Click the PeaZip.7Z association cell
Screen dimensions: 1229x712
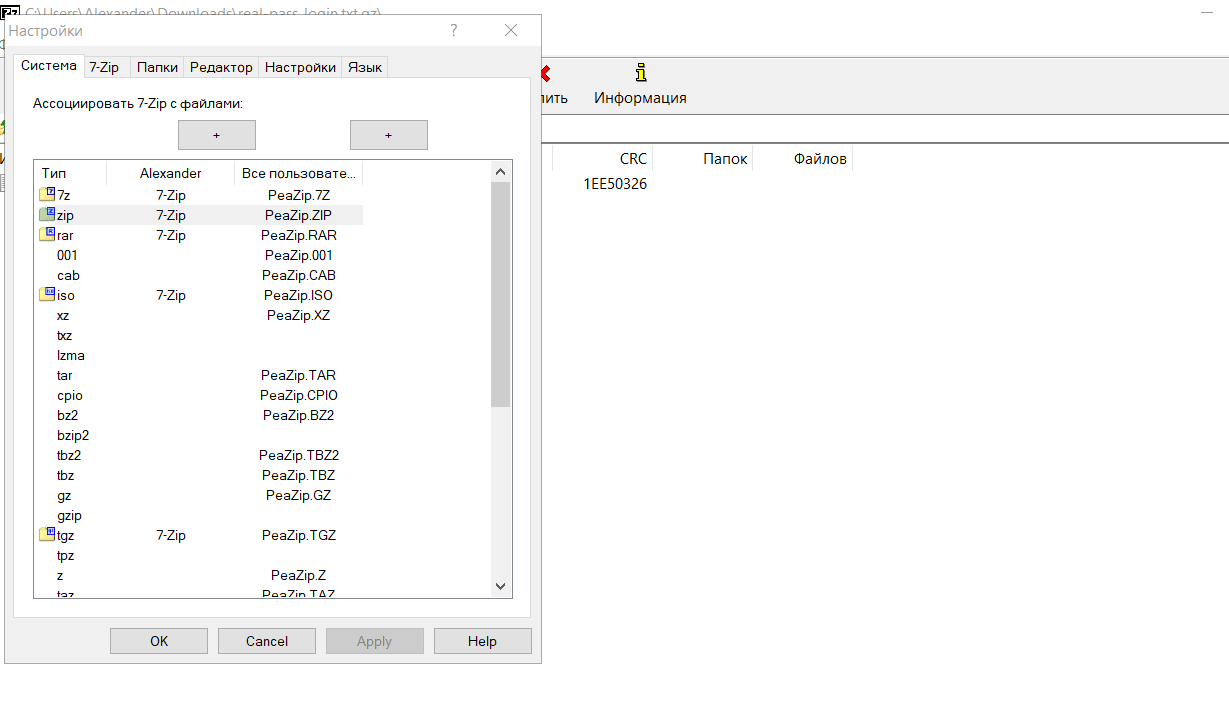(298, 195)
